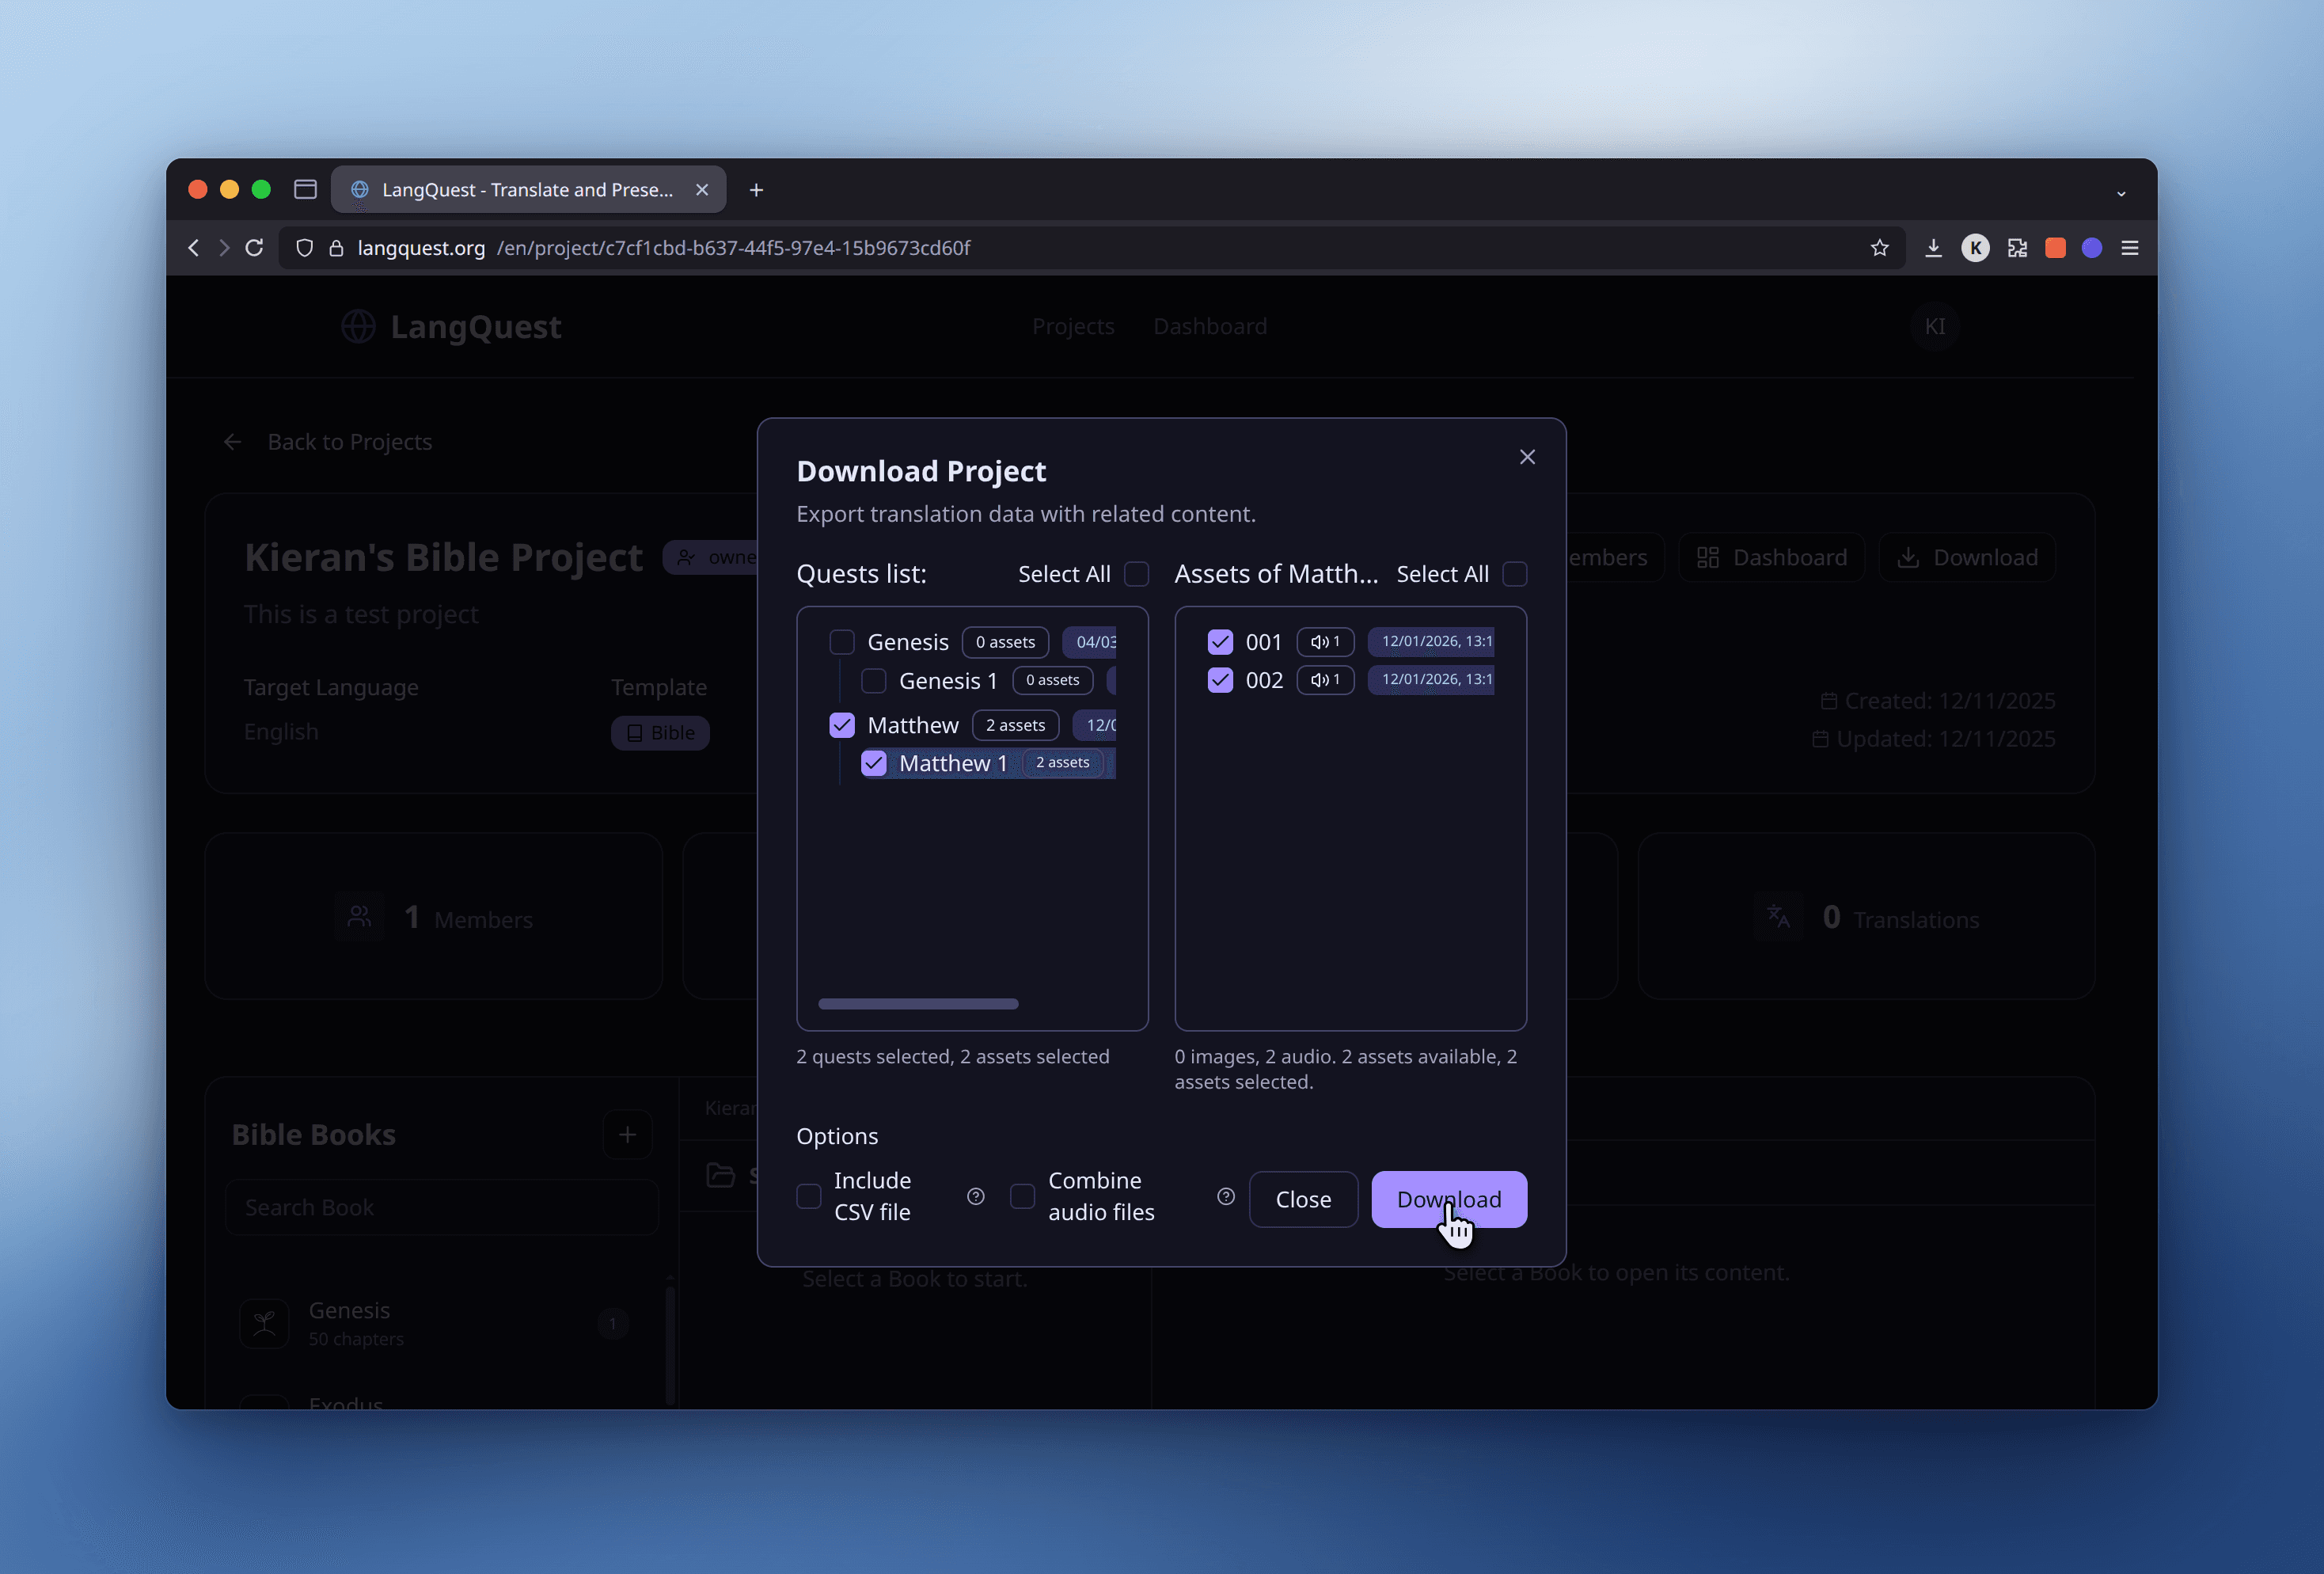The image size is (2324, 1574).
Task: Open the browser extensions puzzle icon
Action: pyautogui.click(x=2017, y=248)
